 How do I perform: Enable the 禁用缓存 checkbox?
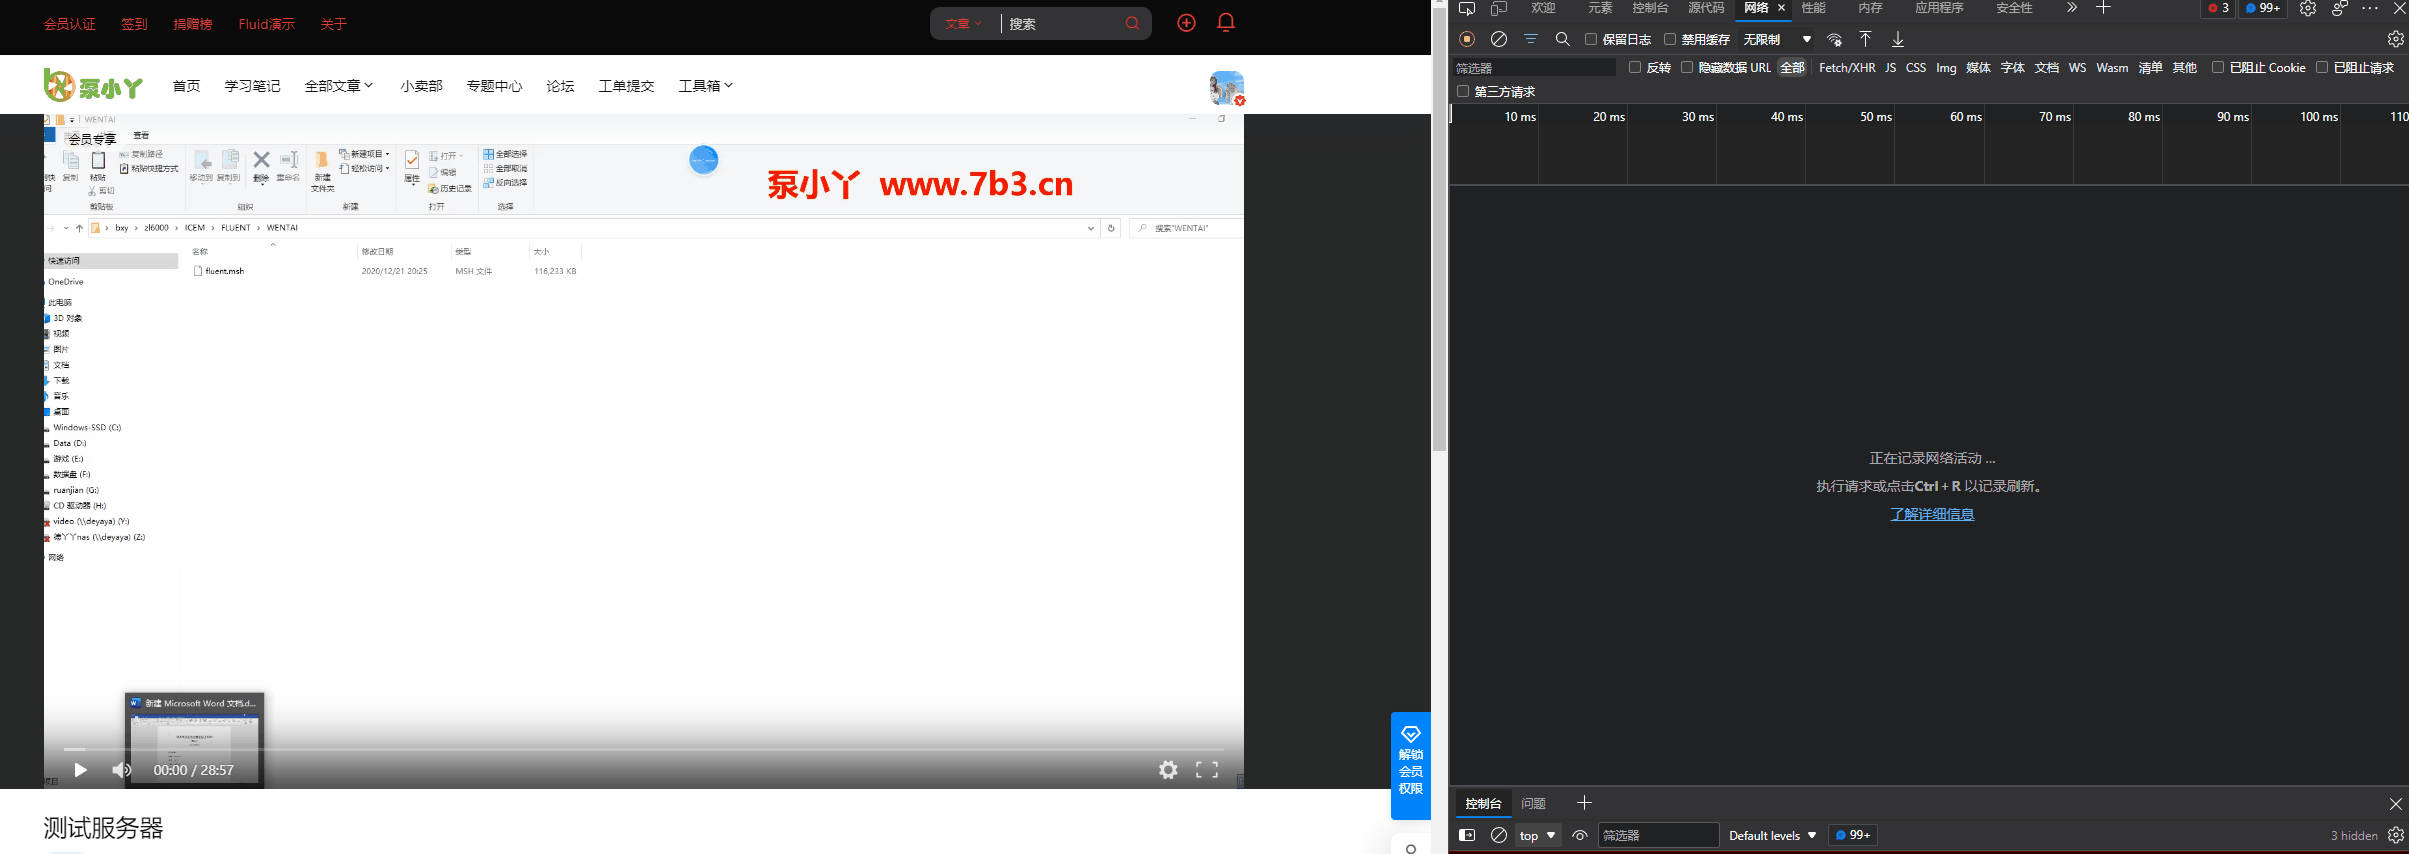(1670, 39)
